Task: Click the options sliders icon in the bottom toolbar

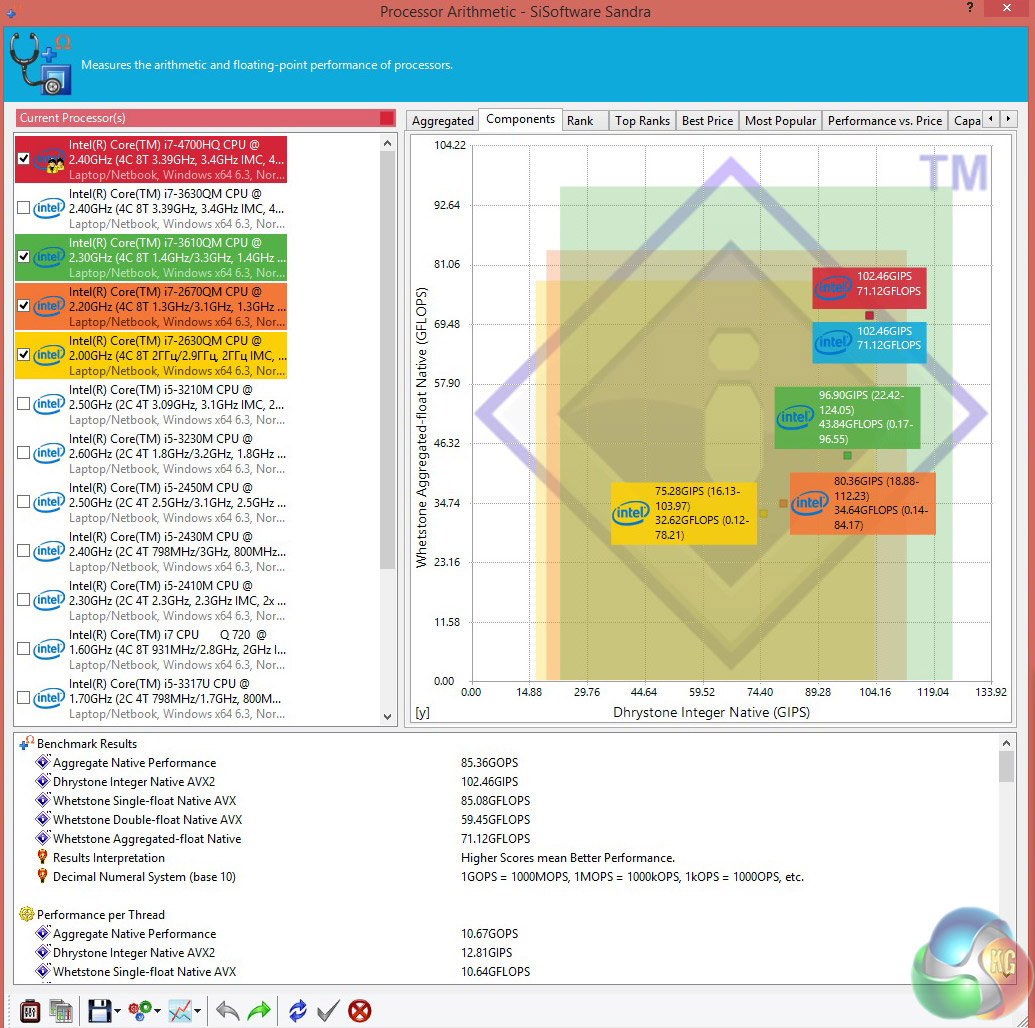Action: click(30, 1011)
